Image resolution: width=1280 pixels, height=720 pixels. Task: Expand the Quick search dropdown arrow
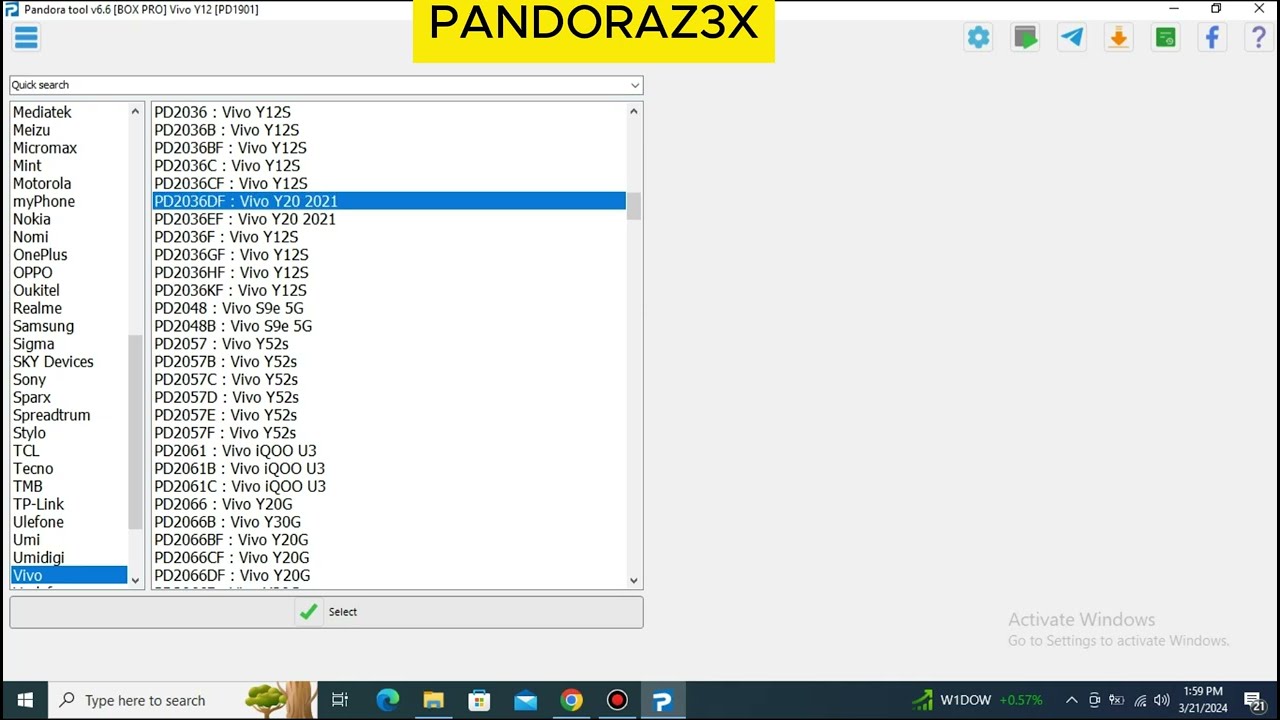pos(634,86)
